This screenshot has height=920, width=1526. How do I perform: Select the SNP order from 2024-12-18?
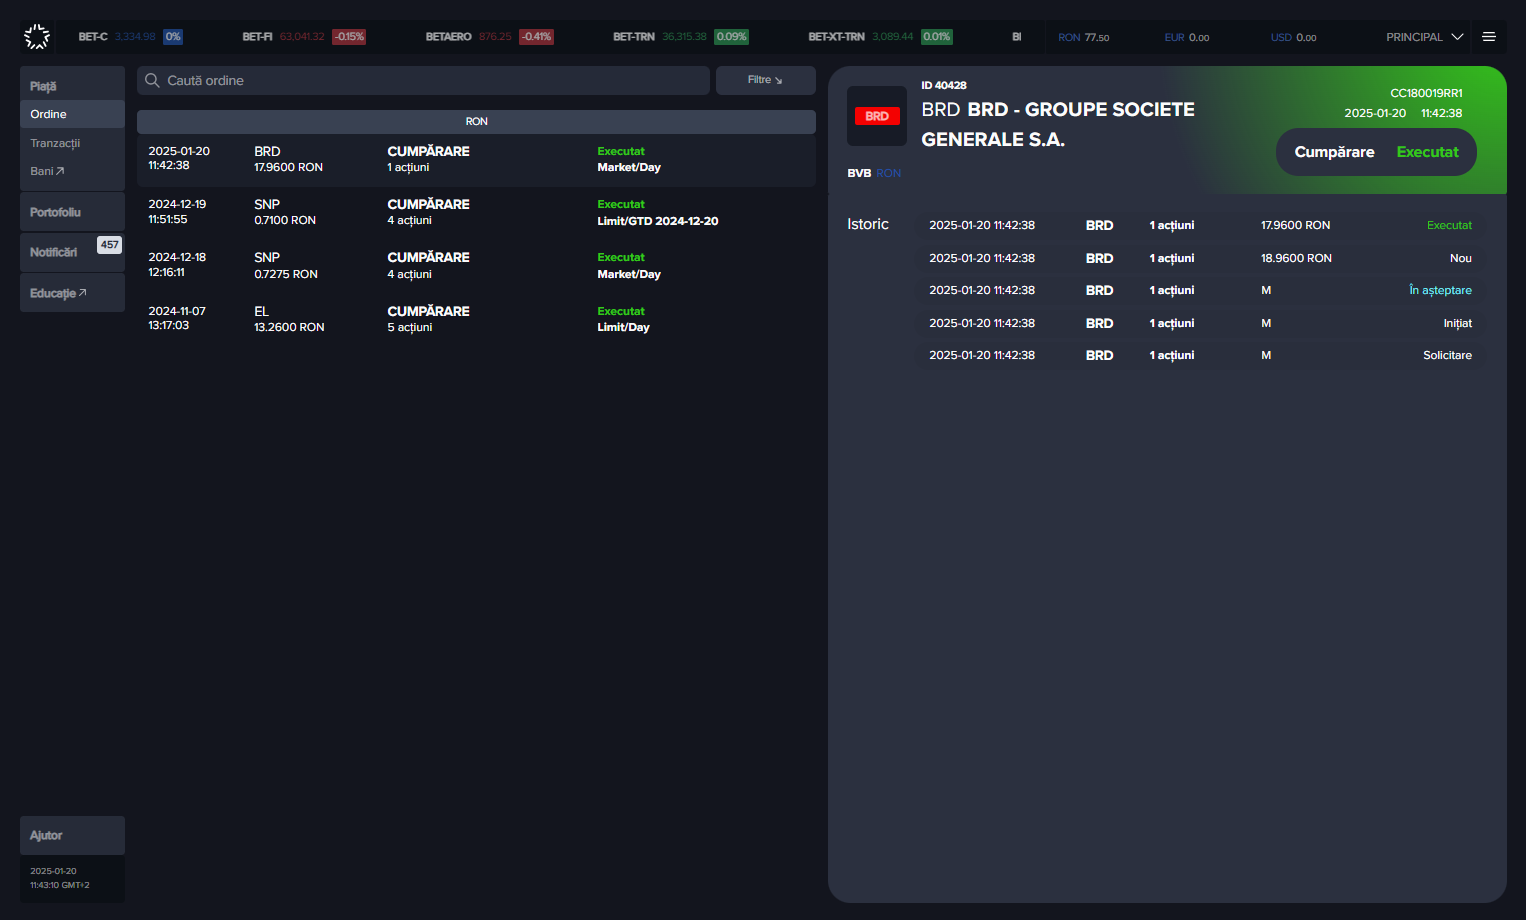click(476, 265)
